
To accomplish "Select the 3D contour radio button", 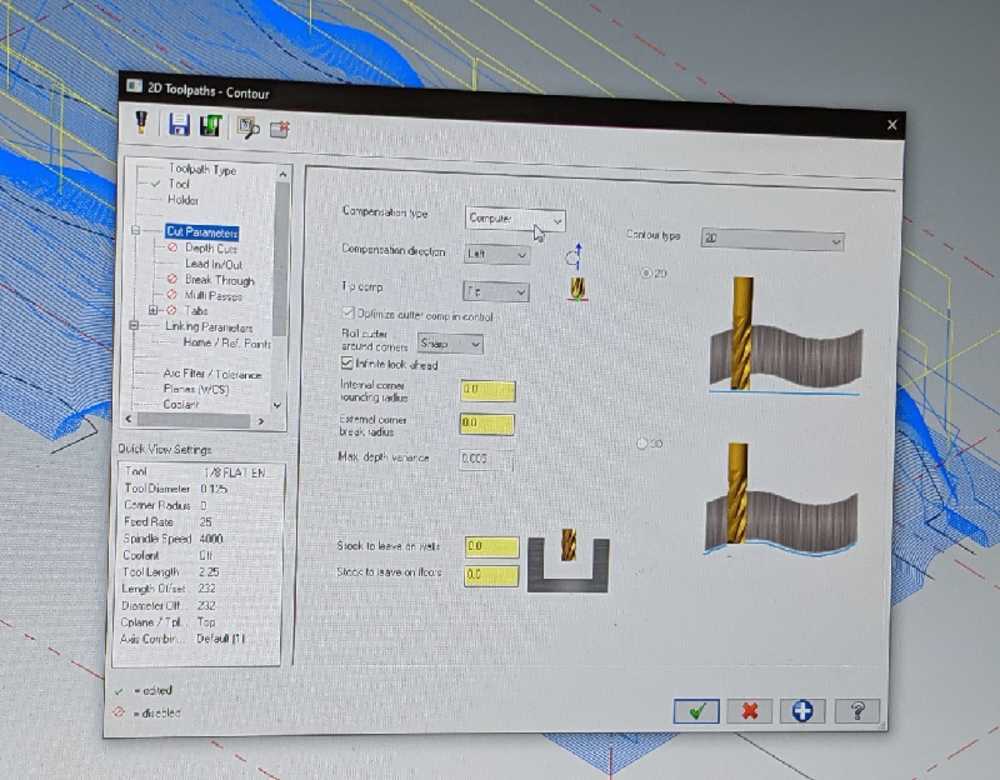I will [x=642, y=444].
